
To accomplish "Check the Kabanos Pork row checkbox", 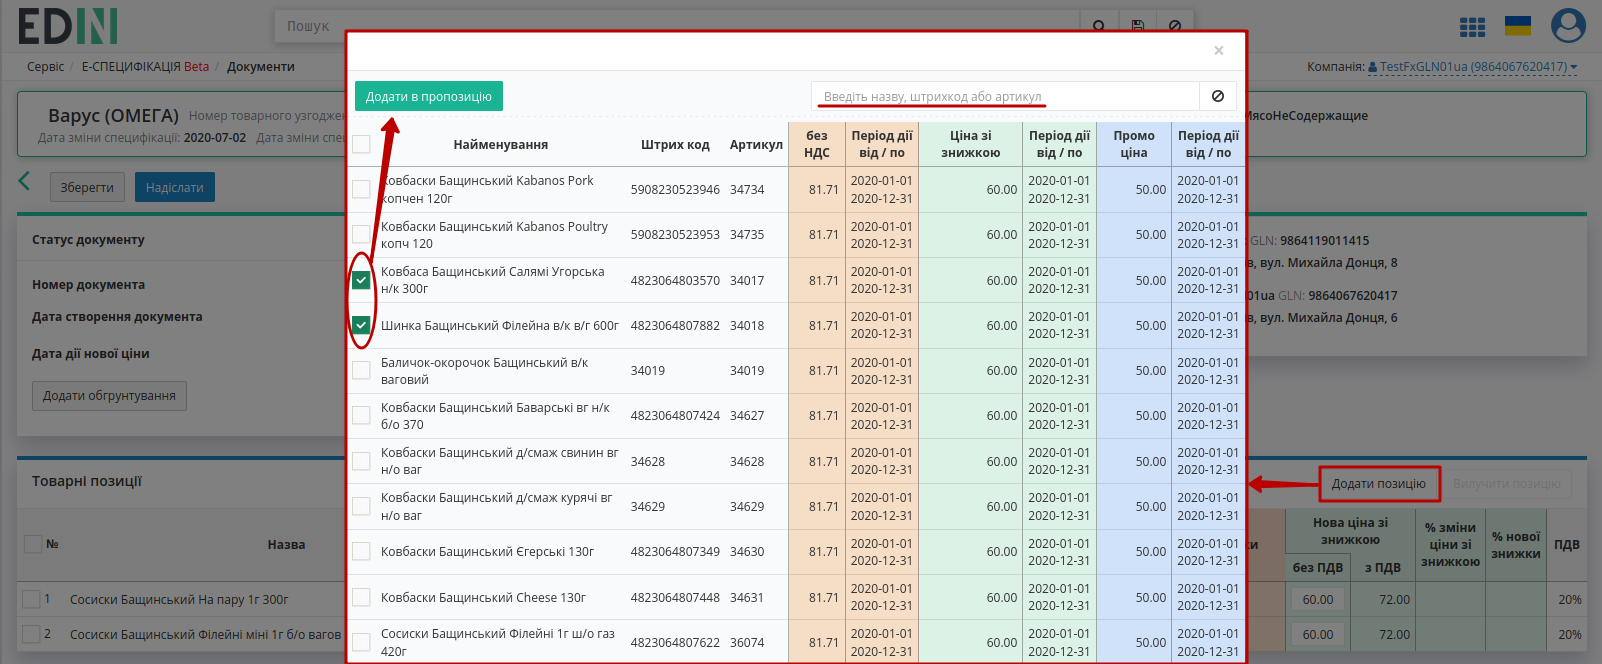I will pos(361,189).
